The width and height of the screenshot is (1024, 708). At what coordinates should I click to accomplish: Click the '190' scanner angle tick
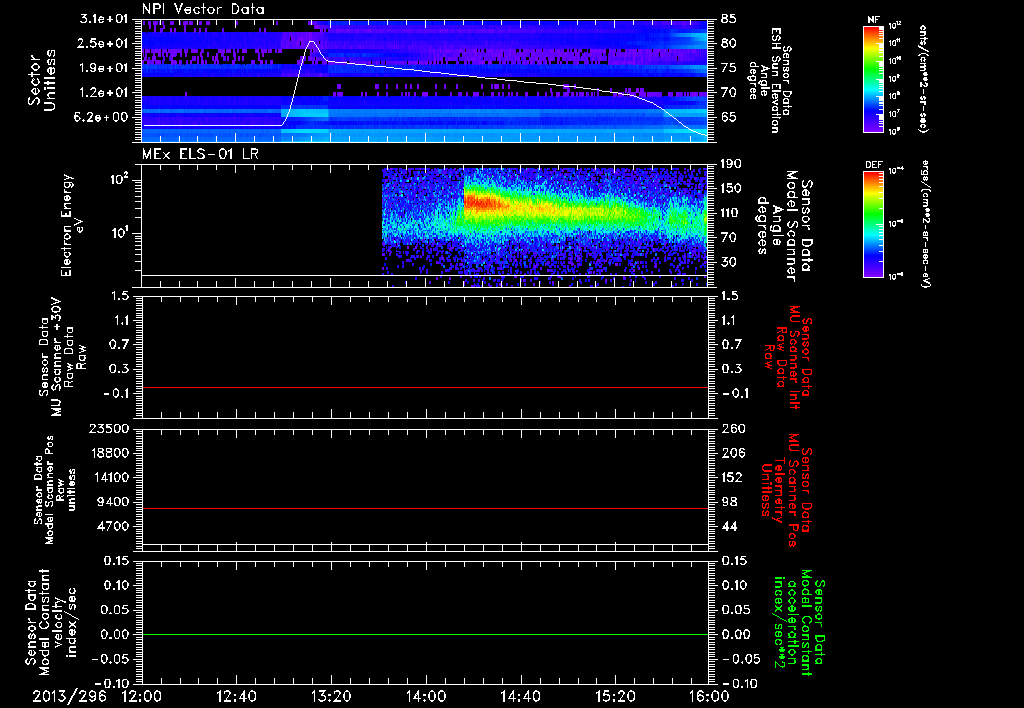(x=730, y=164)
